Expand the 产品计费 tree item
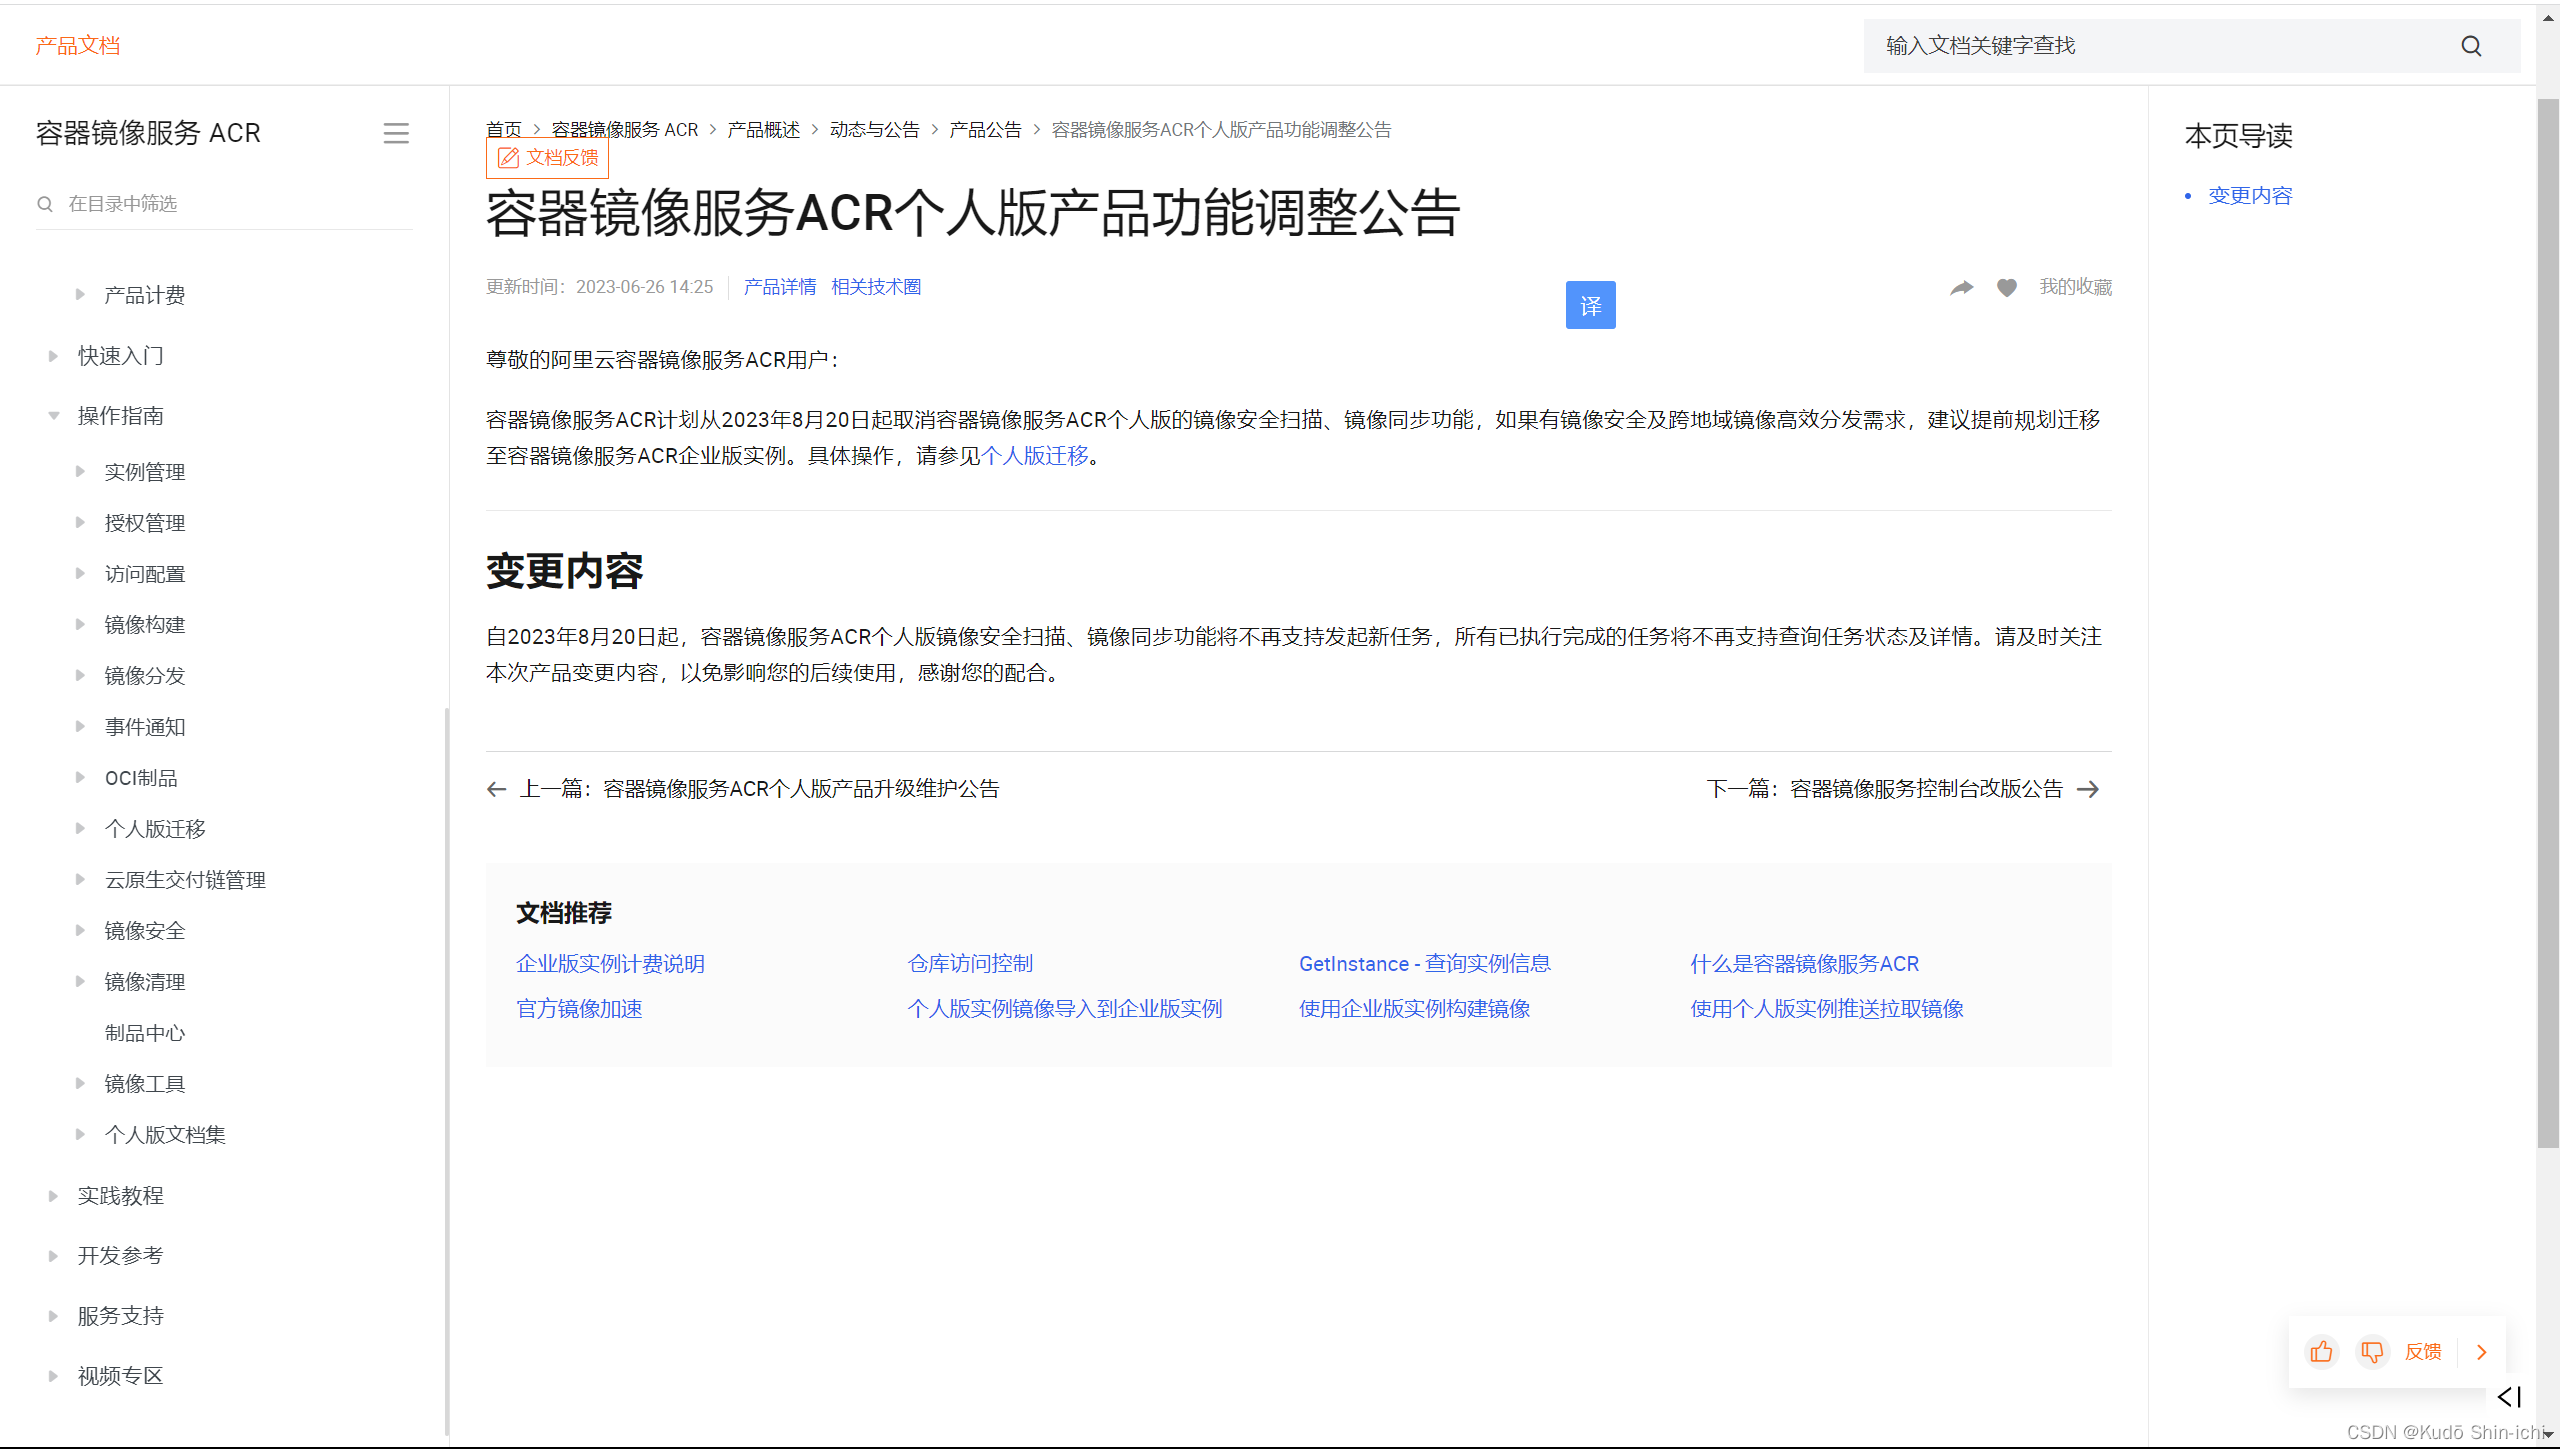The image size is (2560, 1449). 80,294
